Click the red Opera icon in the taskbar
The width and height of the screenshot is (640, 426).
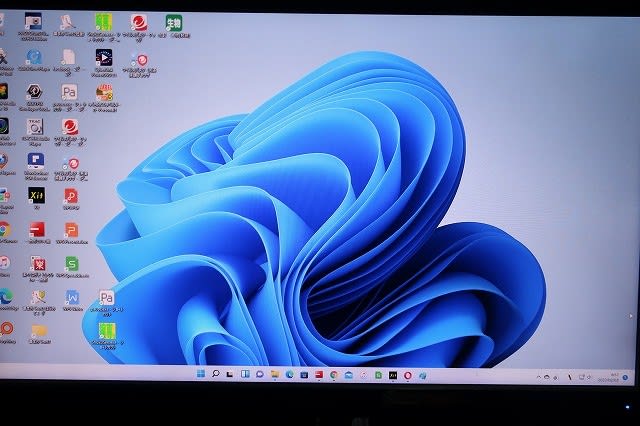407,374
